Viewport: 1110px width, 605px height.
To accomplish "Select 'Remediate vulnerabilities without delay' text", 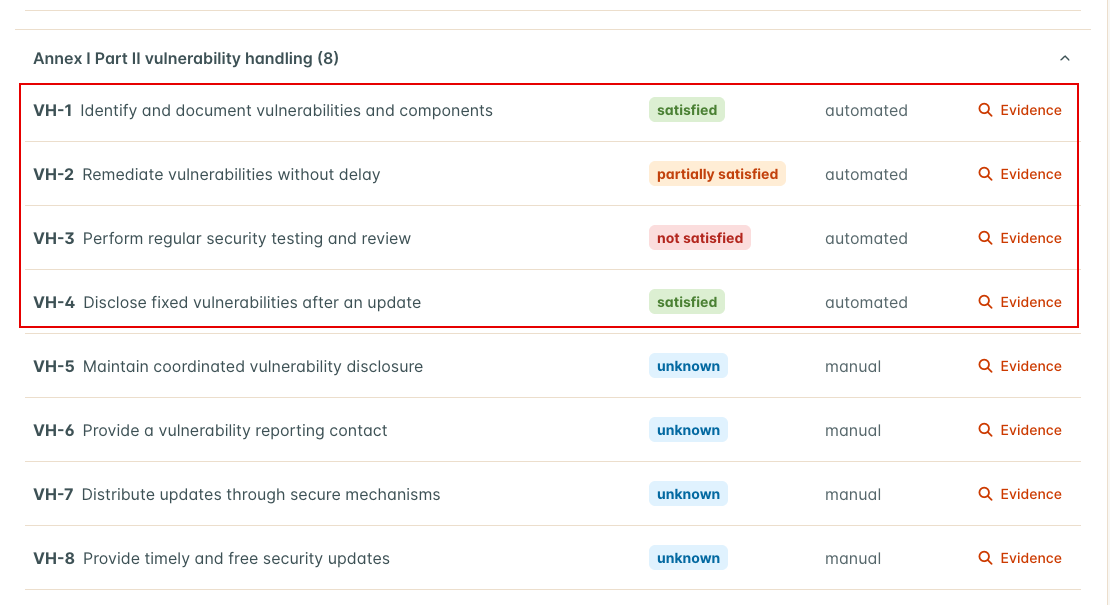I will (231, 175).
